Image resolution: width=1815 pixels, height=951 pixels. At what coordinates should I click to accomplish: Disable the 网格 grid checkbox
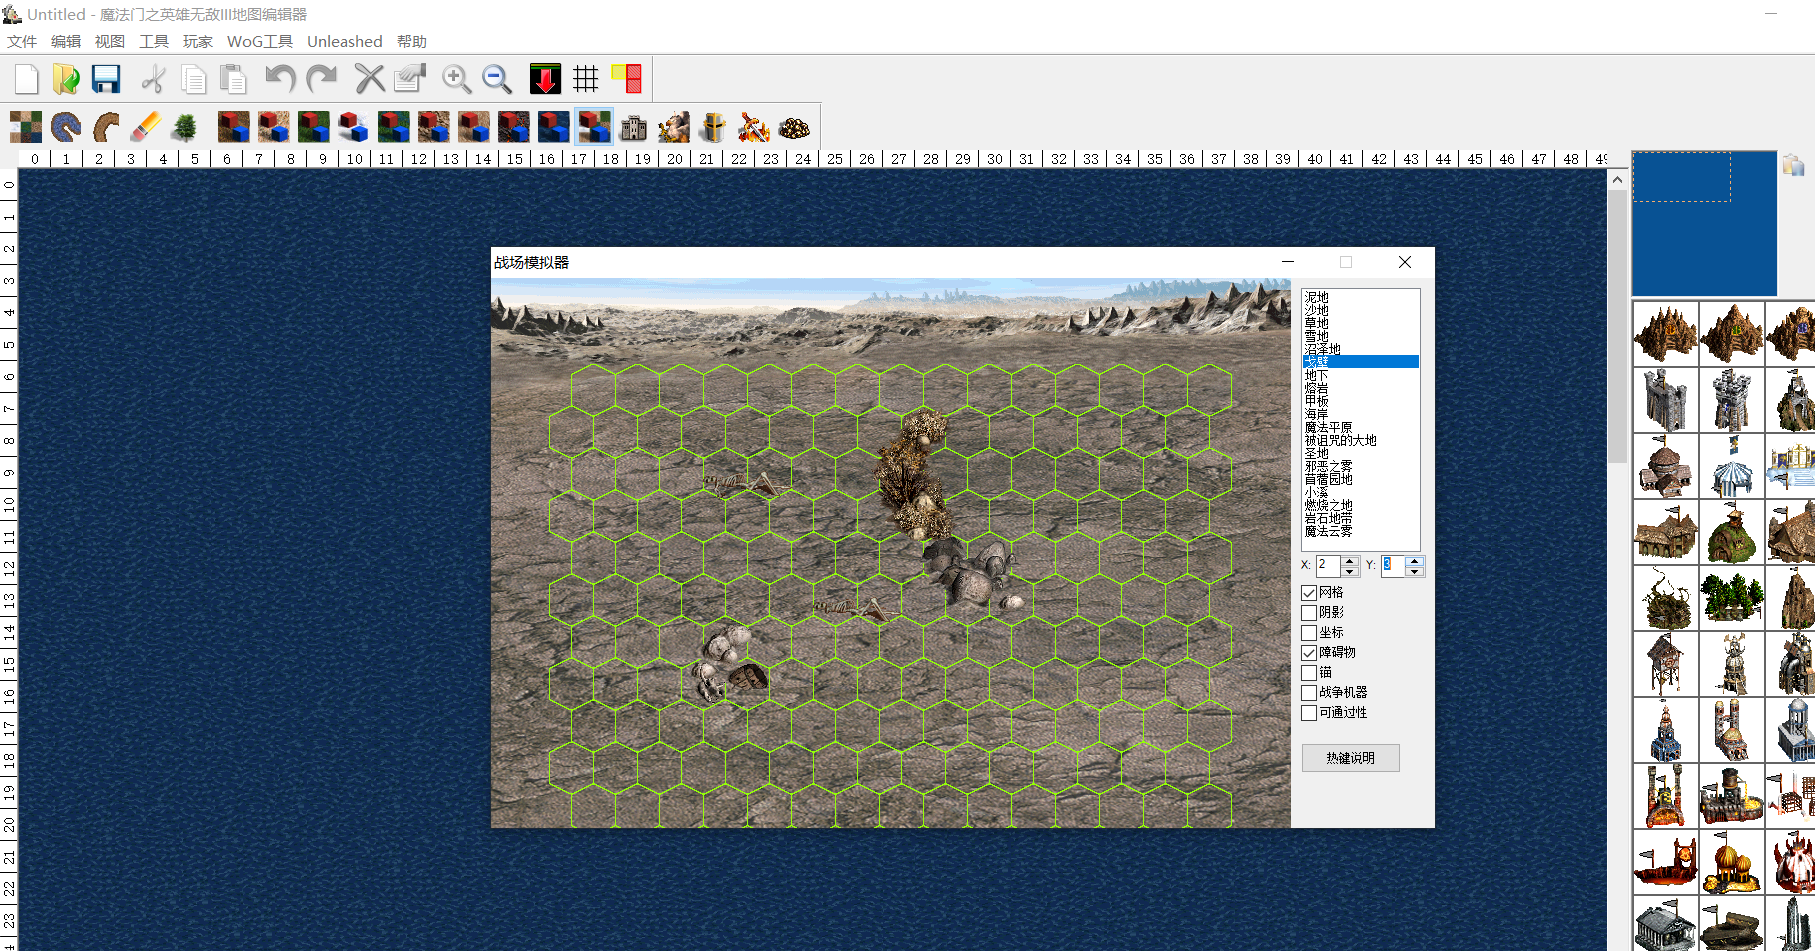coord(1309,593)
